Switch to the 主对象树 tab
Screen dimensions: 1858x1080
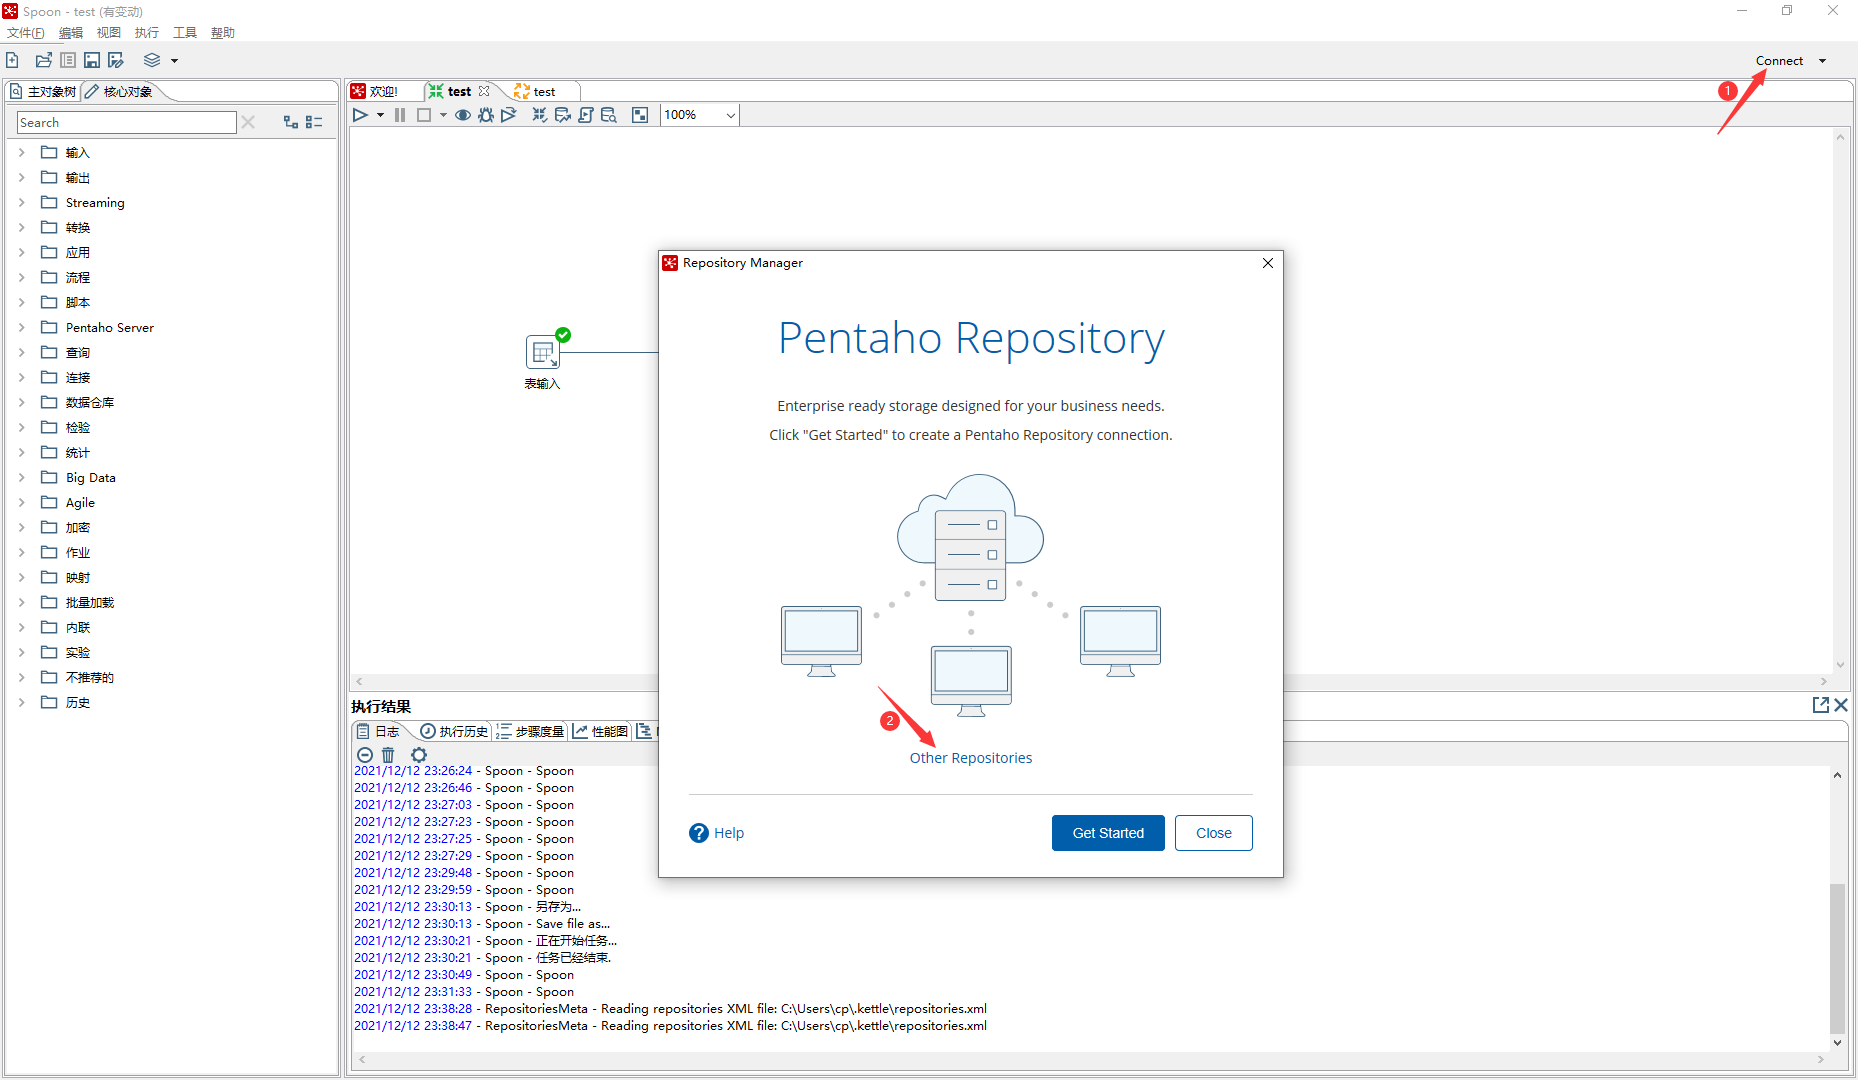pyautogui.click(x=43, y=91)
